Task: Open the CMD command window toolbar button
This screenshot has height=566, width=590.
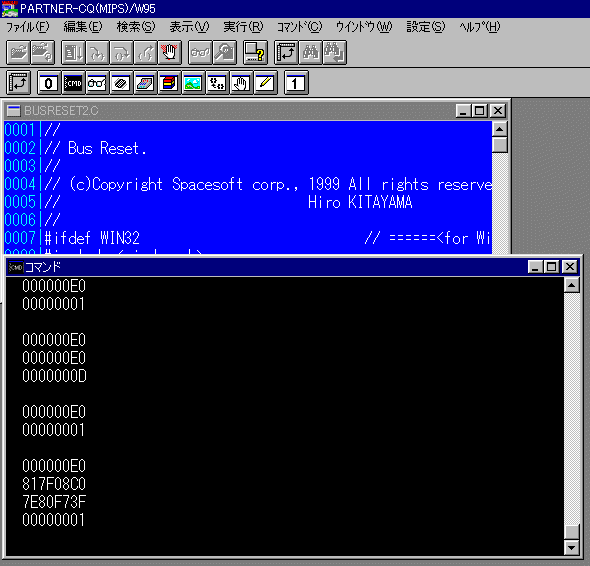Action: [x=73, y=83]
